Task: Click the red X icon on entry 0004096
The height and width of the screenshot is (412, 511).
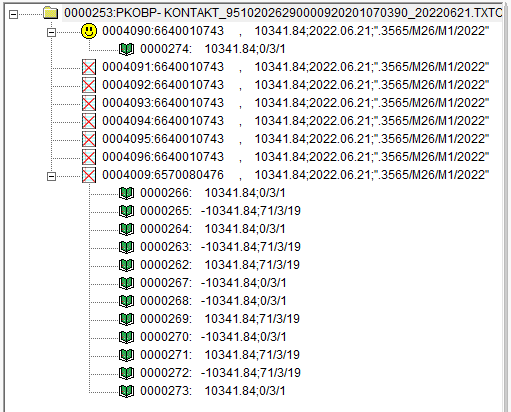Action: tap(89, 157)
